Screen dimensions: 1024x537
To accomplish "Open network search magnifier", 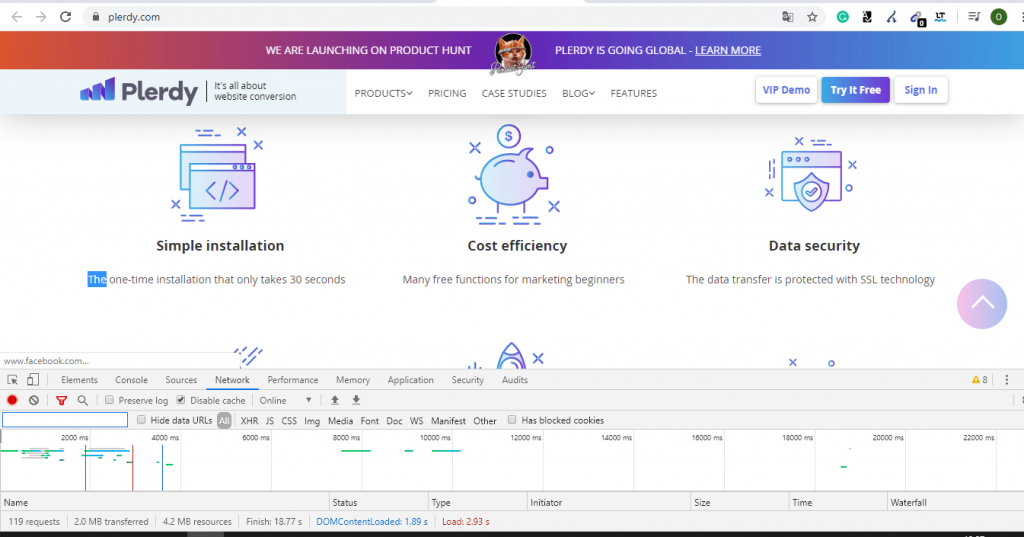I will tap(82, 400).
